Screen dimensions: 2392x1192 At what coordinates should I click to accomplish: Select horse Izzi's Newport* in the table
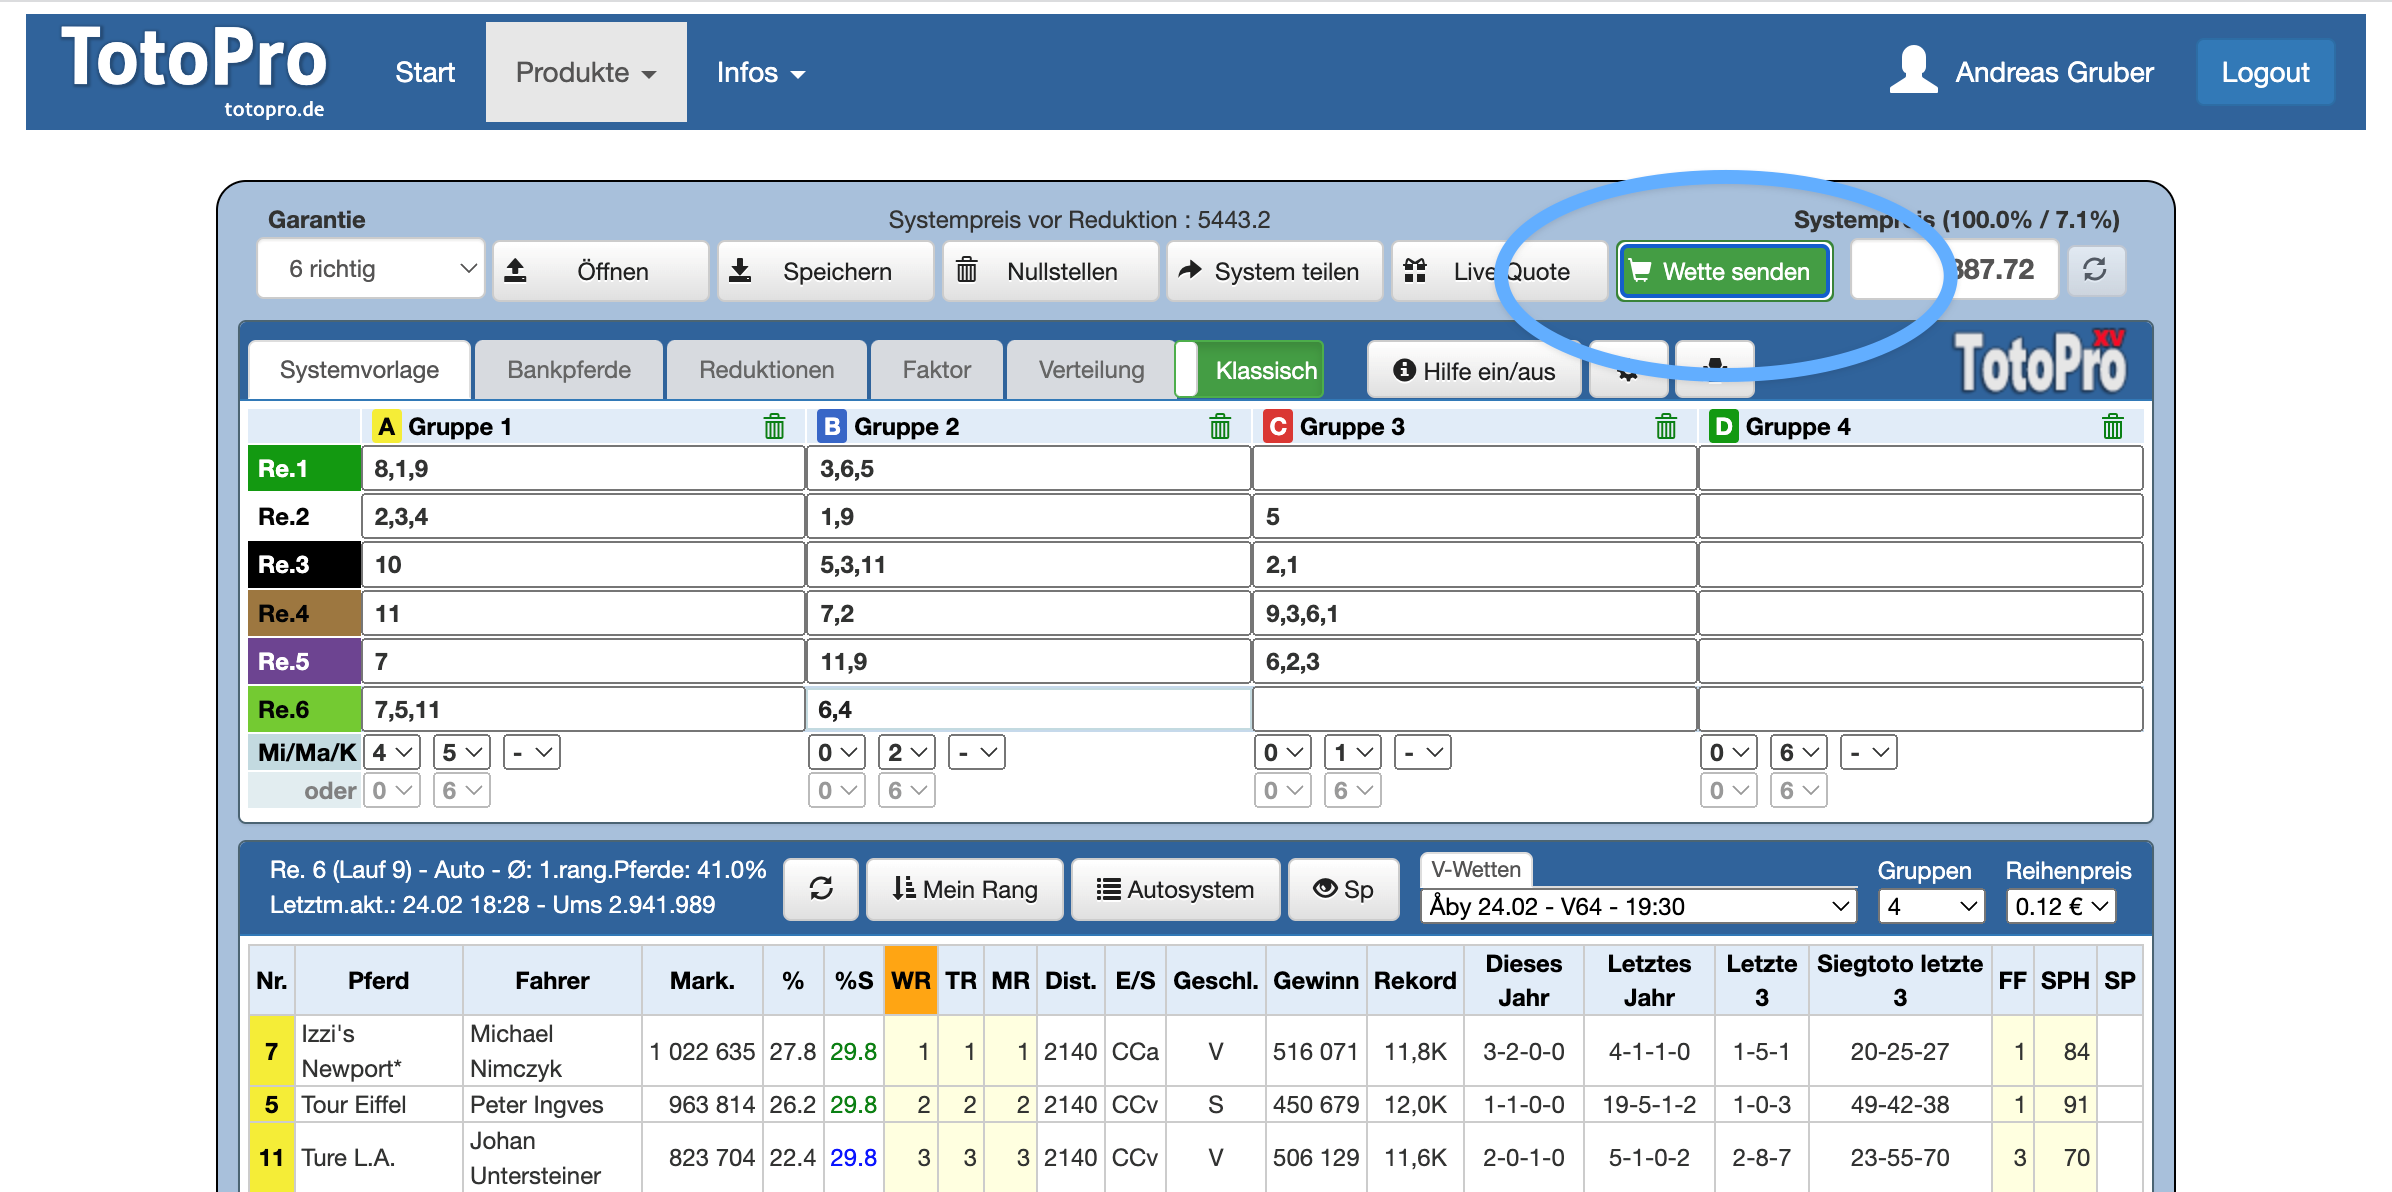pyautogui.click(x=352, y=1051)
